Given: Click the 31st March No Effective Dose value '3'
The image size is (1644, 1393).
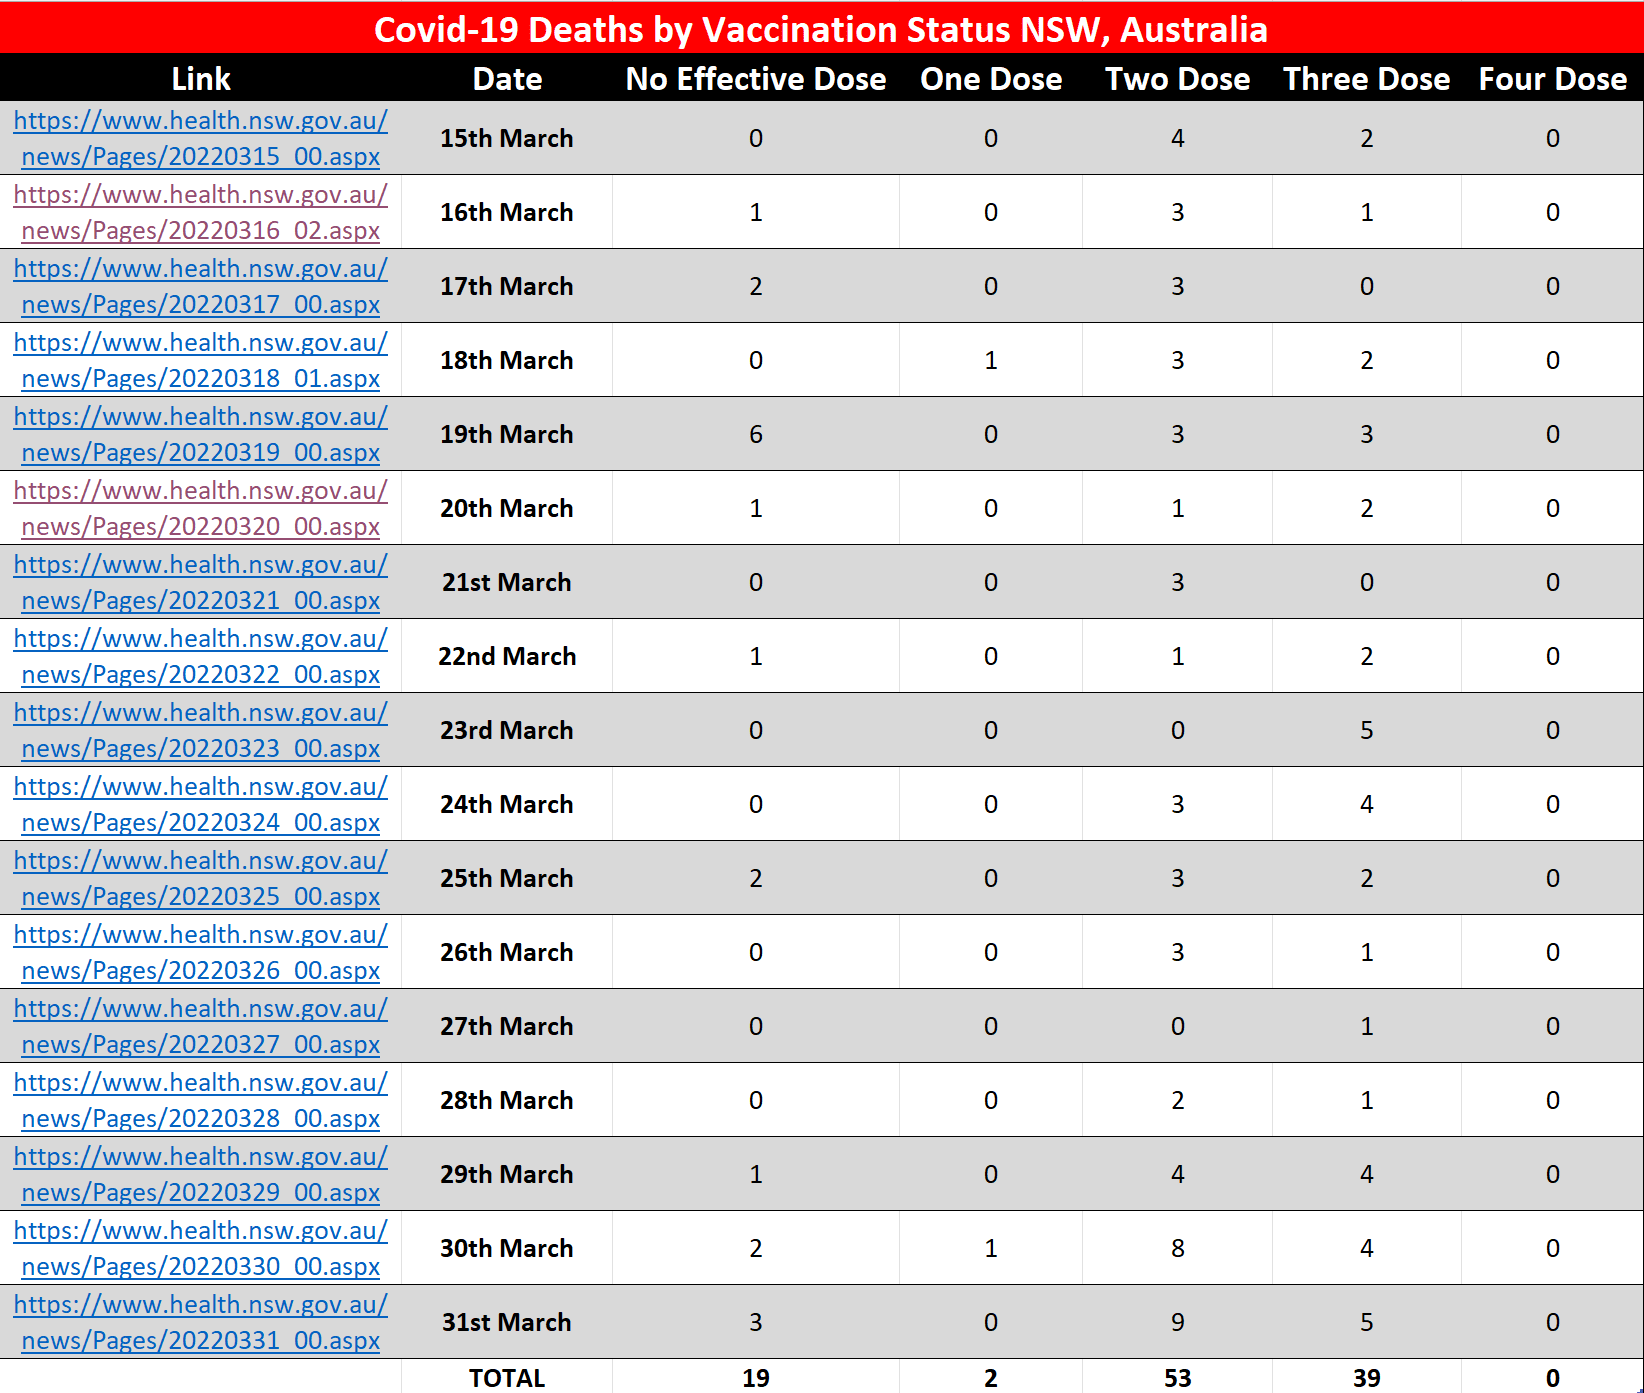Looking at the screenshot, I should 756,1322.
